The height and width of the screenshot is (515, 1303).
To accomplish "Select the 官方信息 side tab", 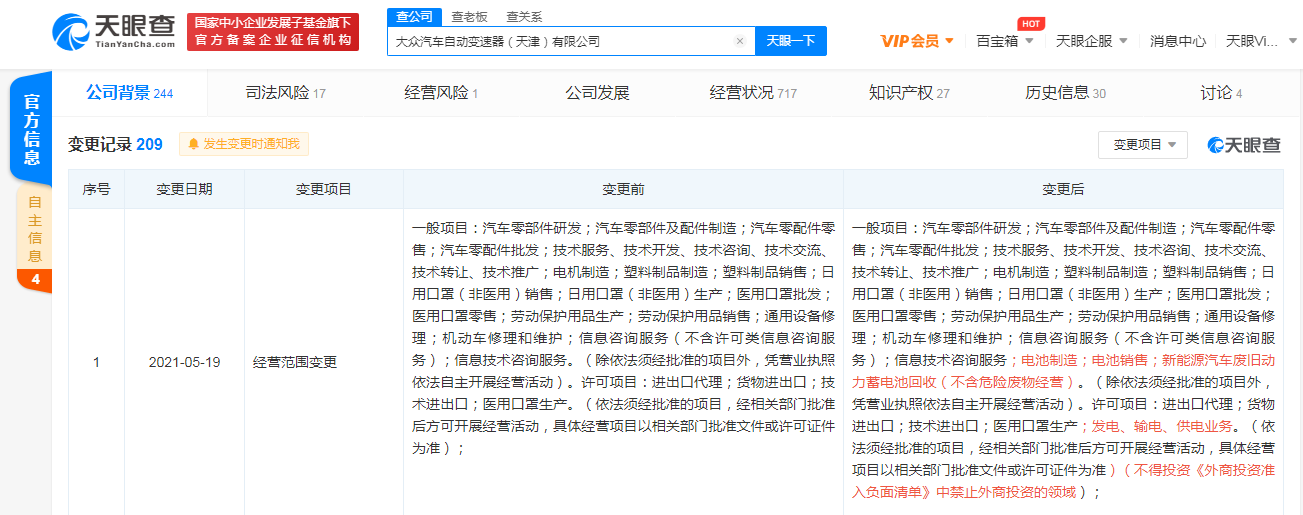I will pyautogui.click(x=31, y=129).
